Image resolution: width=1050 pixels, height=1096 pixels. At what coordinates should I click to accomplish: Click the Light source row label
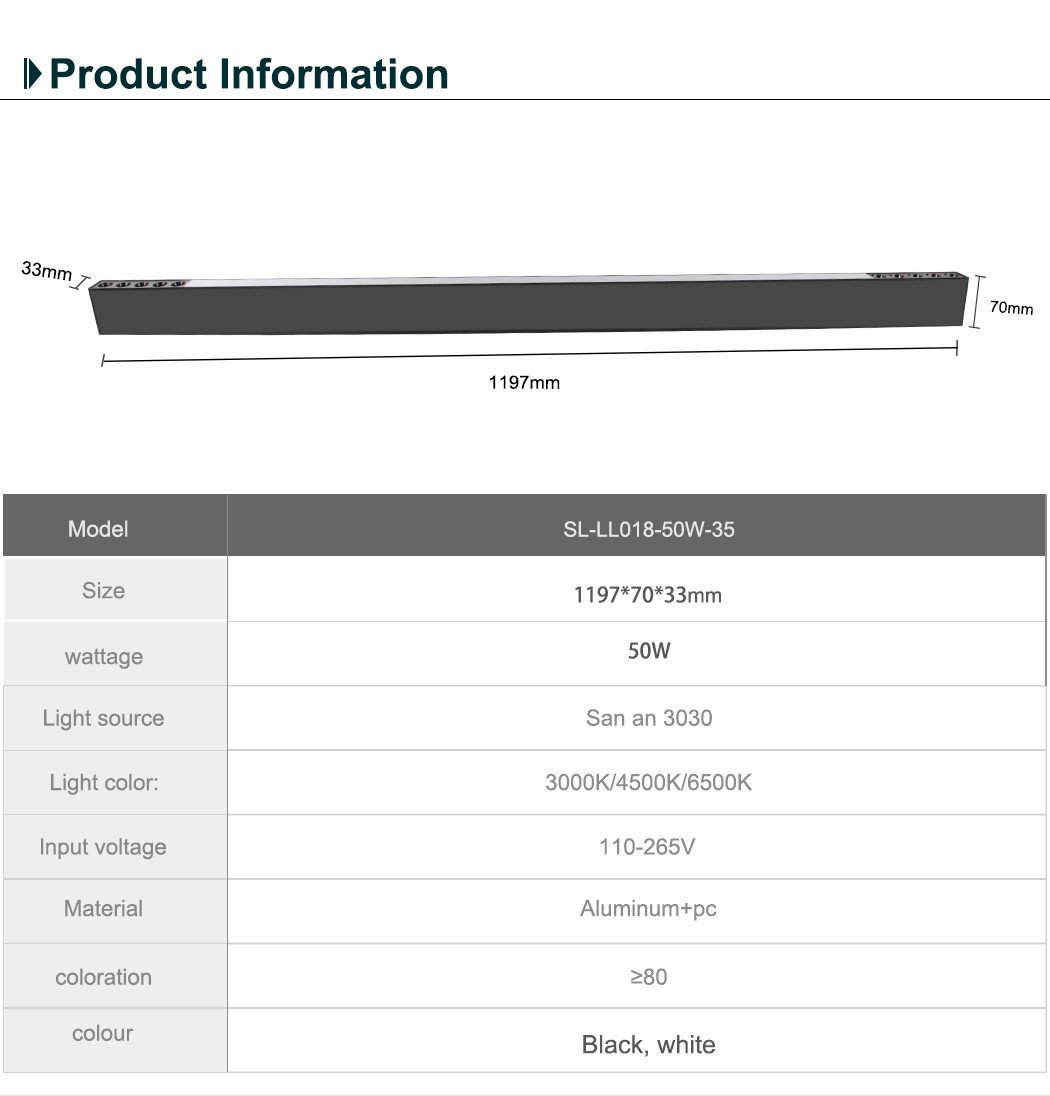103,718
